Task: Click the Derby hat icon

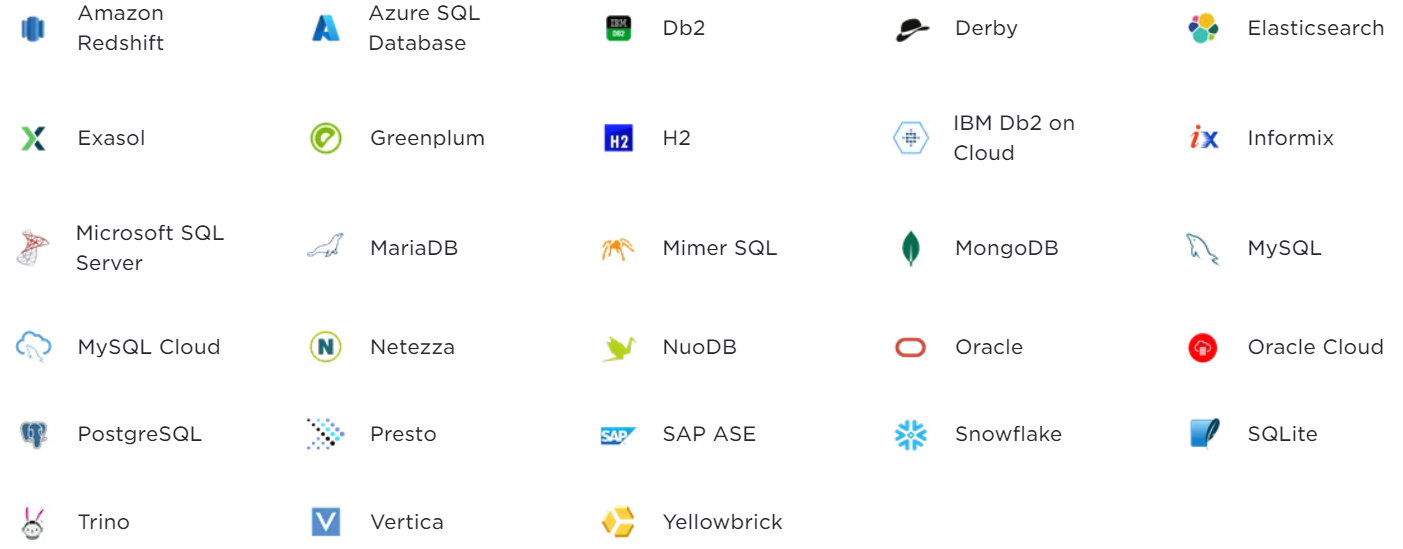Action: pyautogui.click(x=912, y=29)
